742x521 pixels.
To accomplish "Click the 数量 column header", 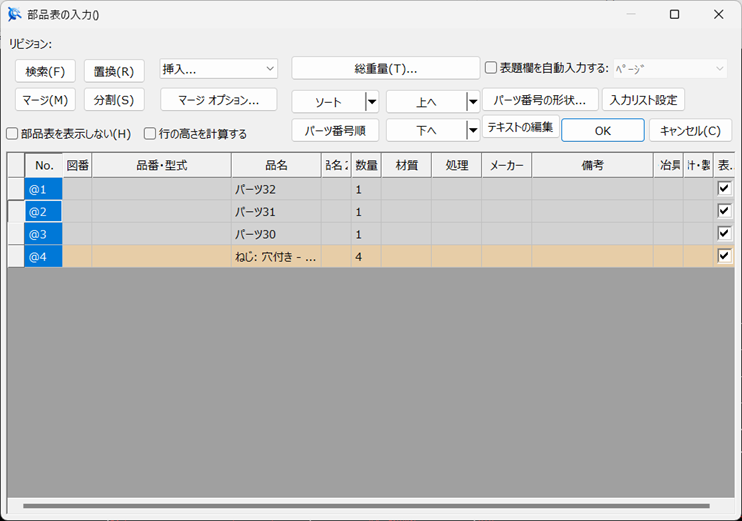I will (366, 165).
